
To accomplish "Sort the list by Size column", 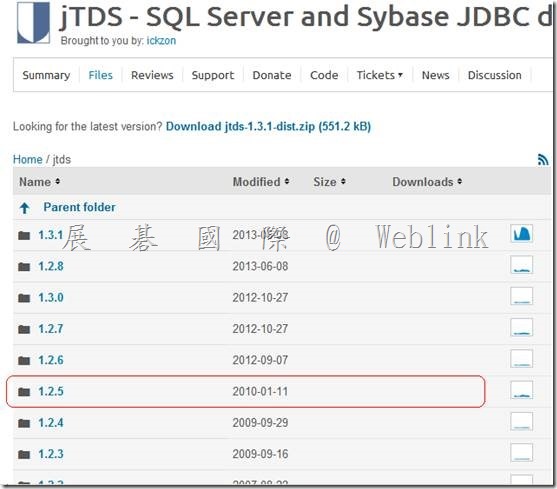I will (x=329, y=182).
